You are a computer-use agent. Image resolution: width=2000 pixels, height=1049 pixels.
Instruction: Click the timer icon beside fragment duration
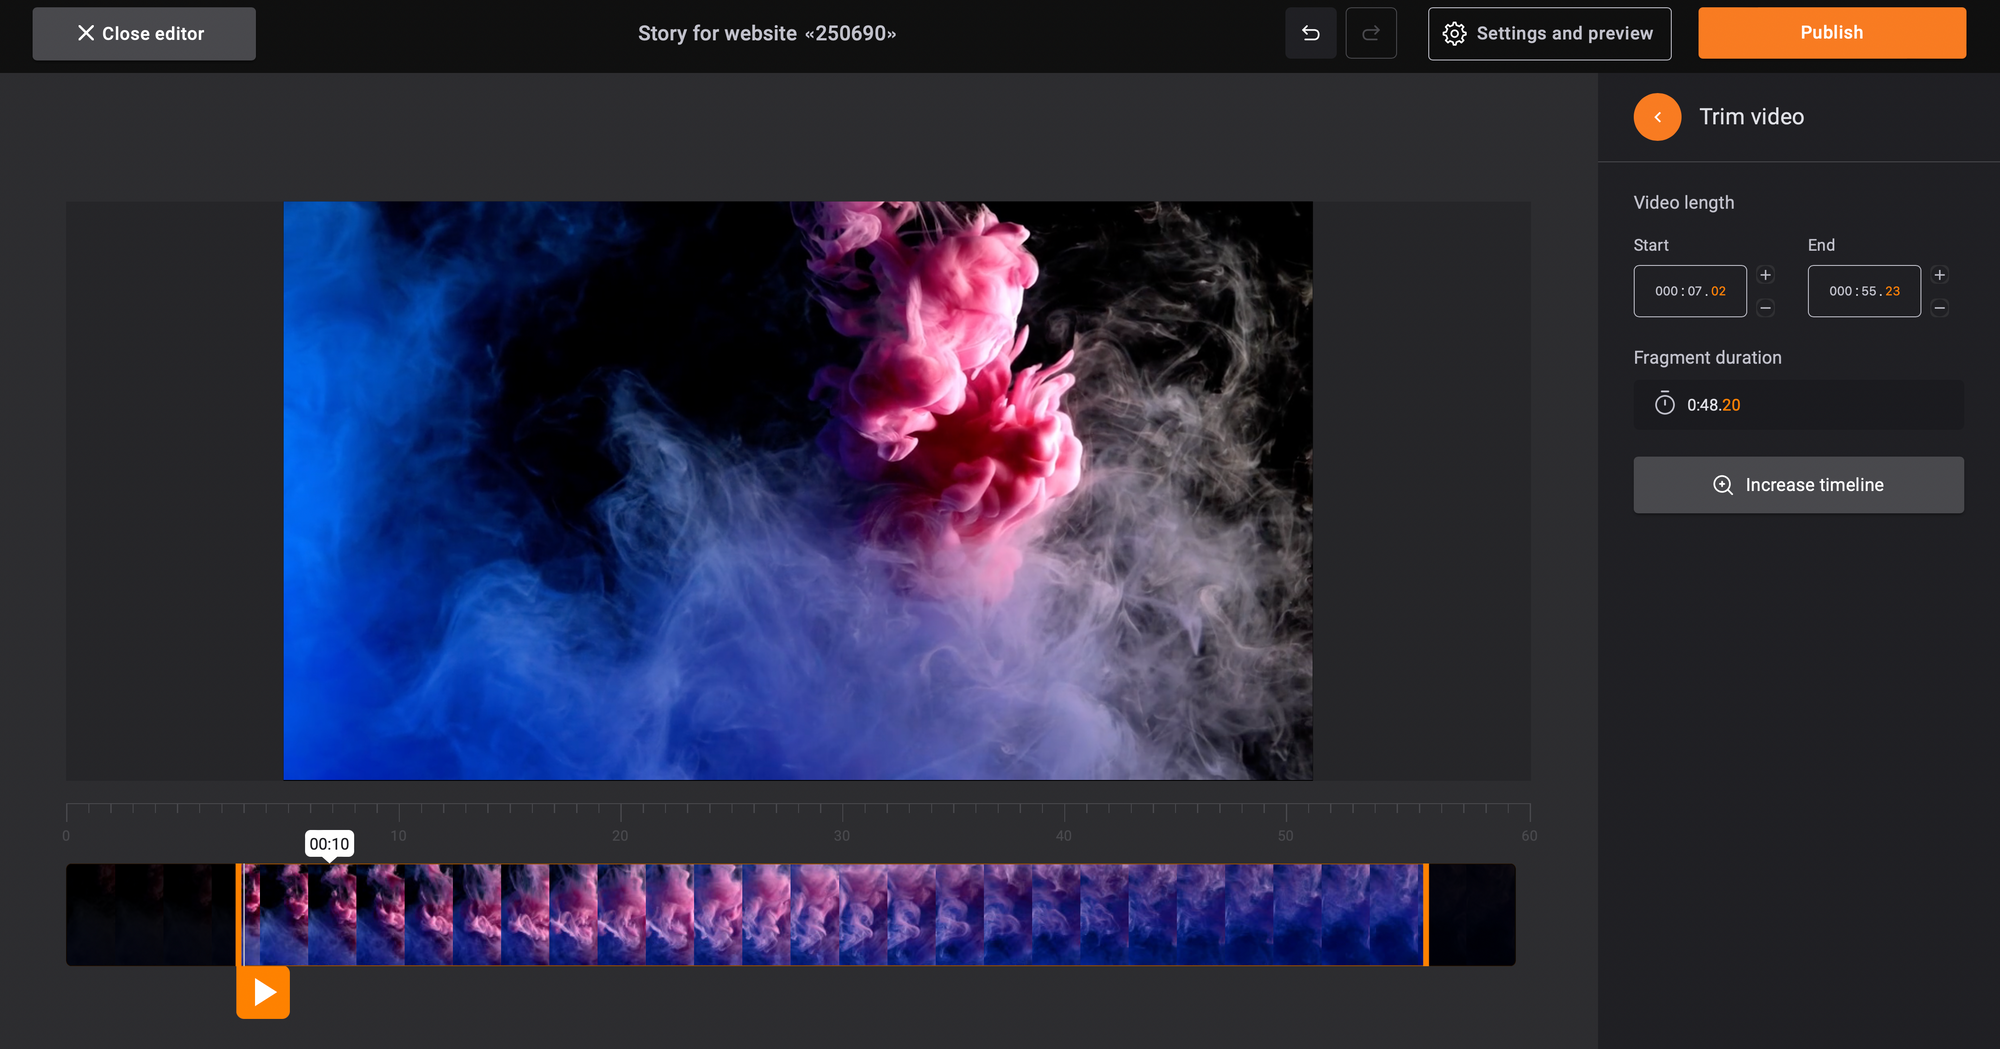[1664, 404]
